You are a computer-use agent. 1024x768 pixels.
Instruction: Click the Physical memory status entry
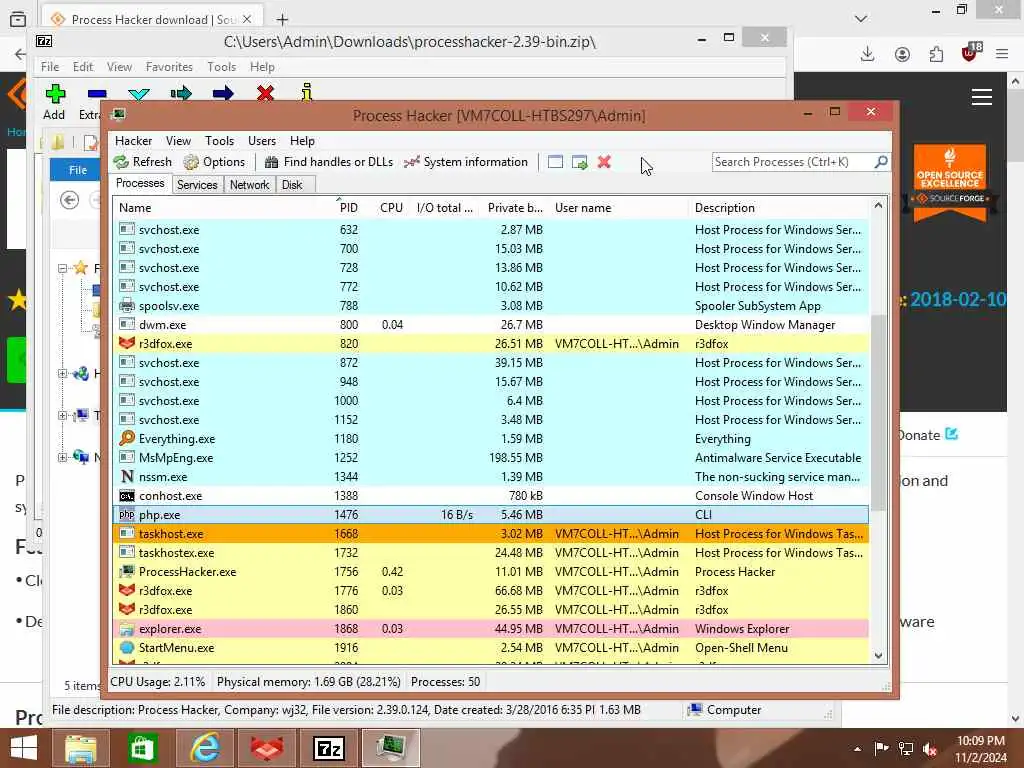point(308,682)
